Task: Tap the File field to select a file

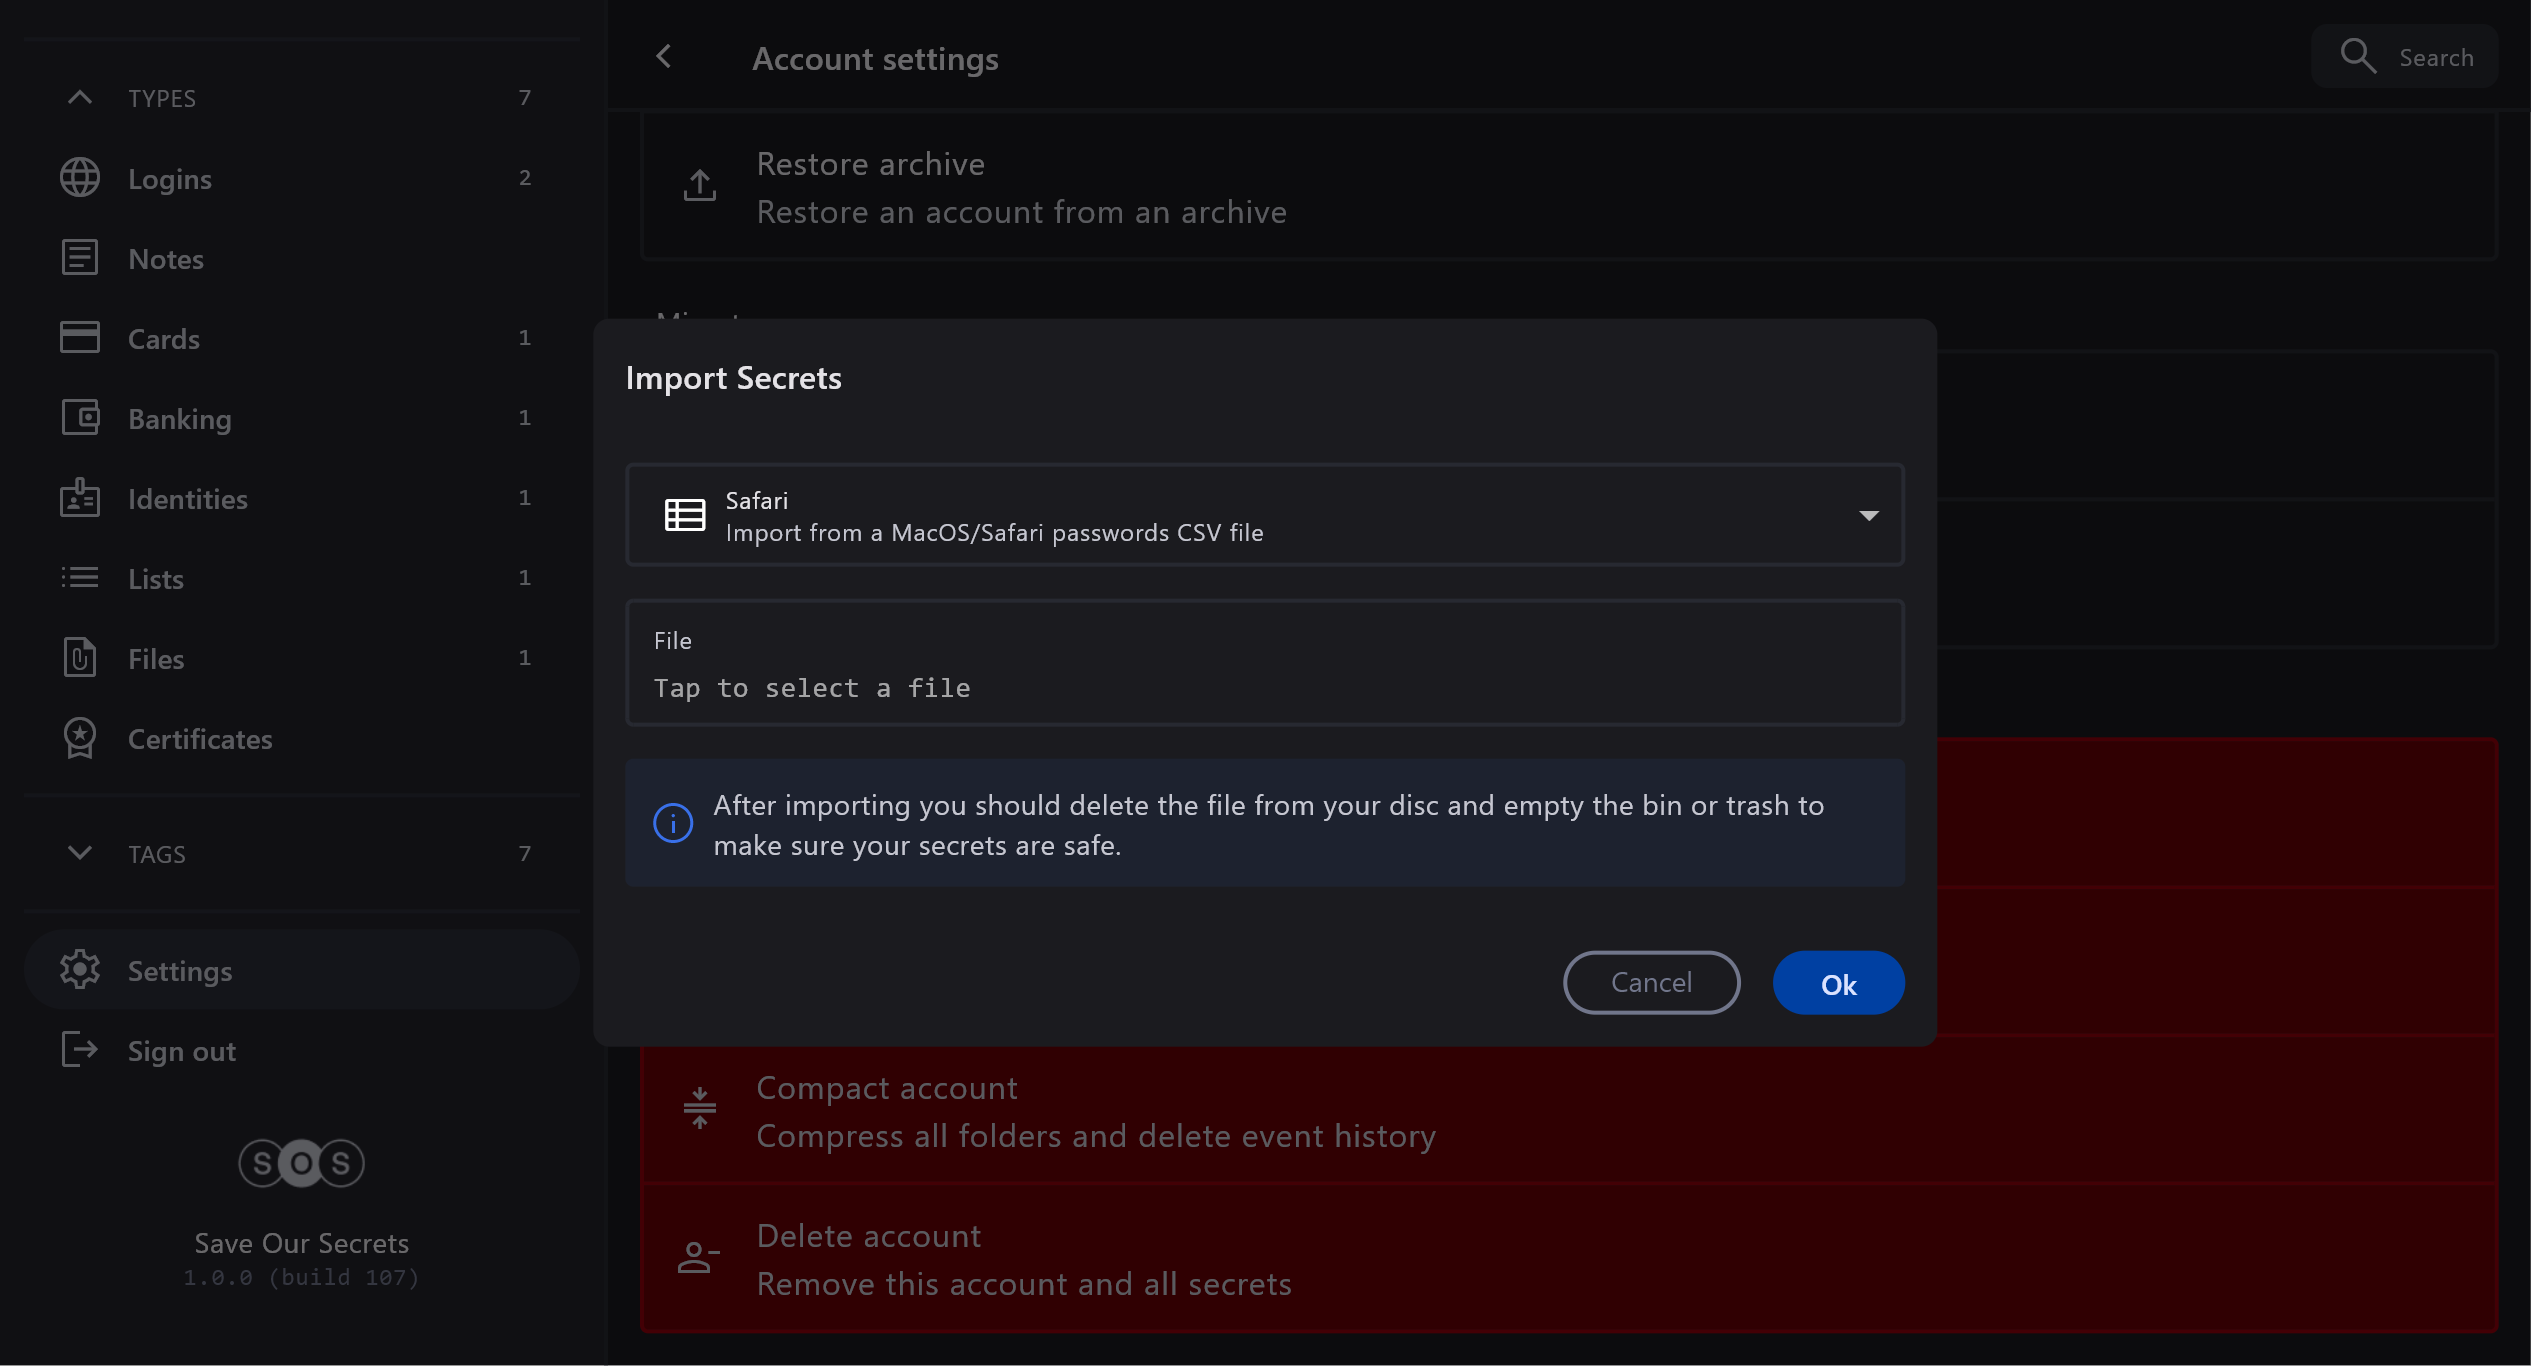Action: (1264, 664)
